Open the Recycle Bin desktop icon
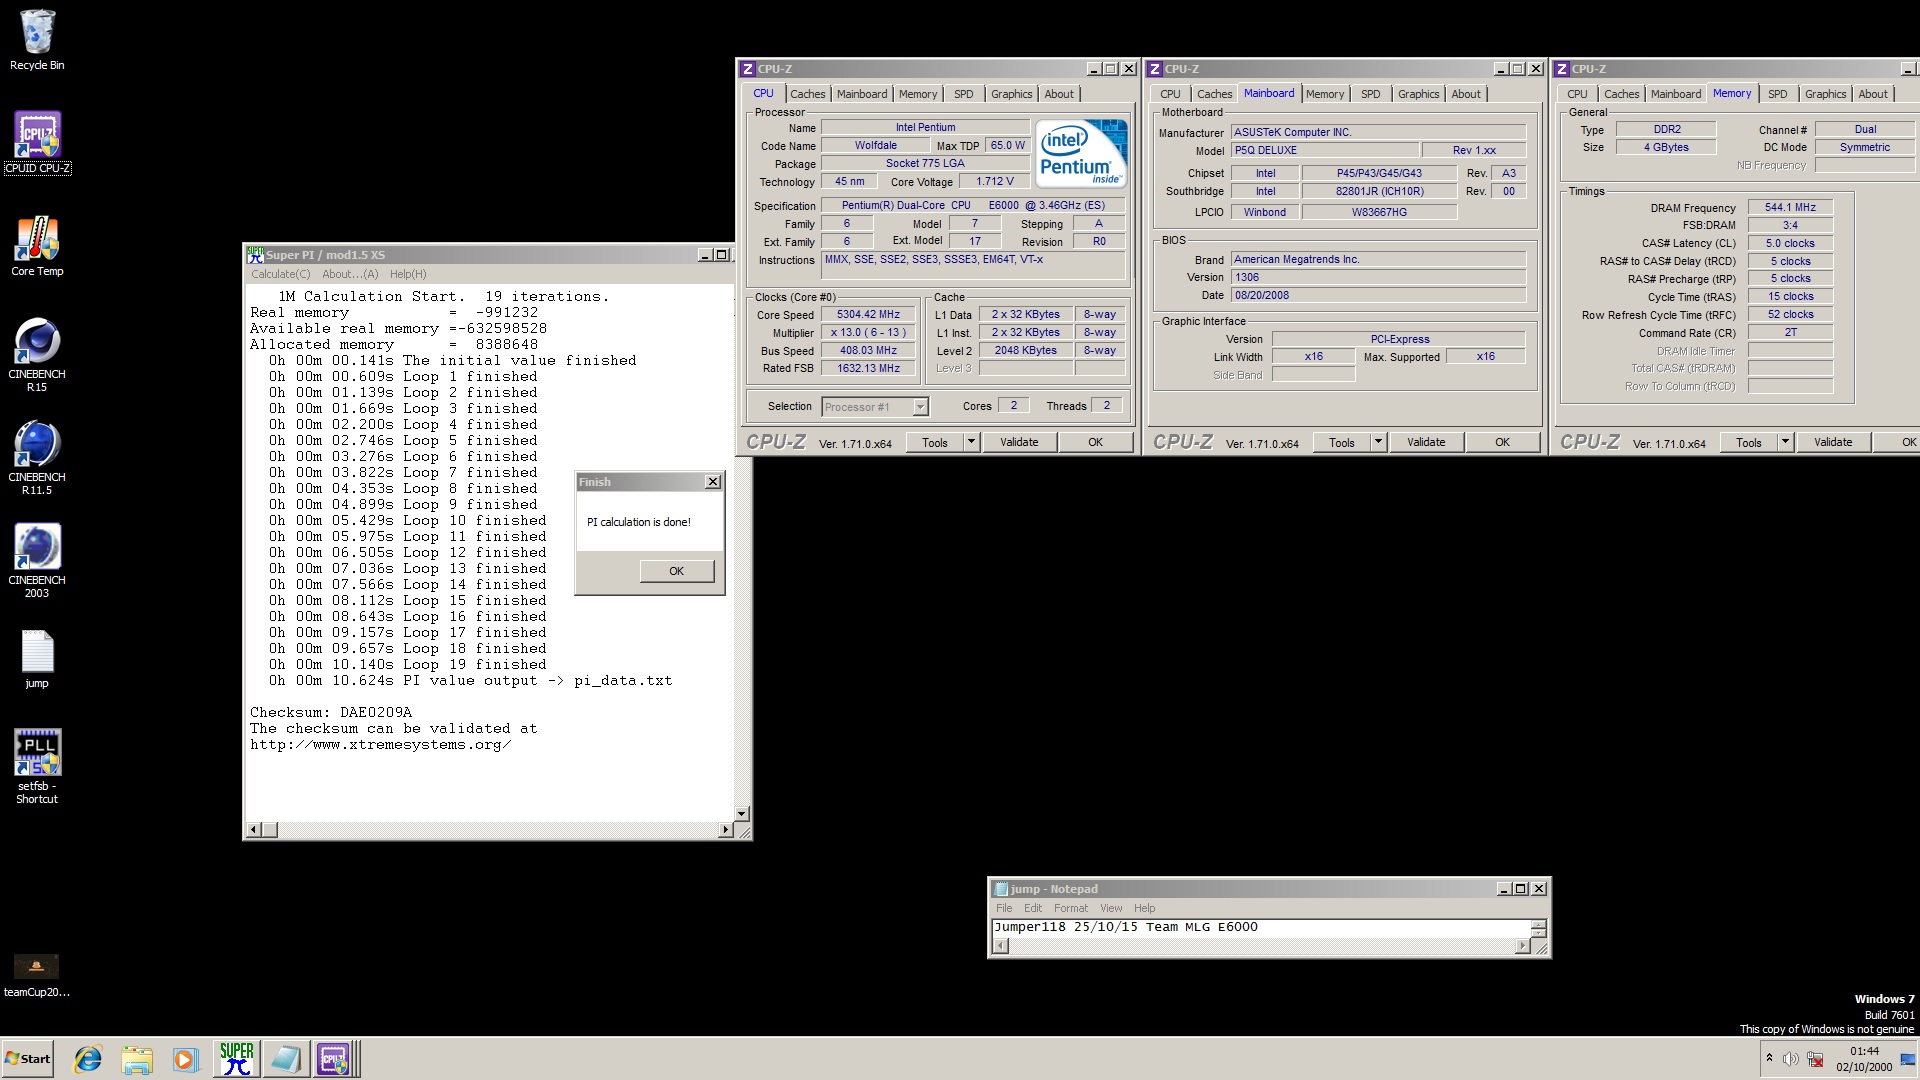This screenshot has width=1920, height=1080. 37,40
